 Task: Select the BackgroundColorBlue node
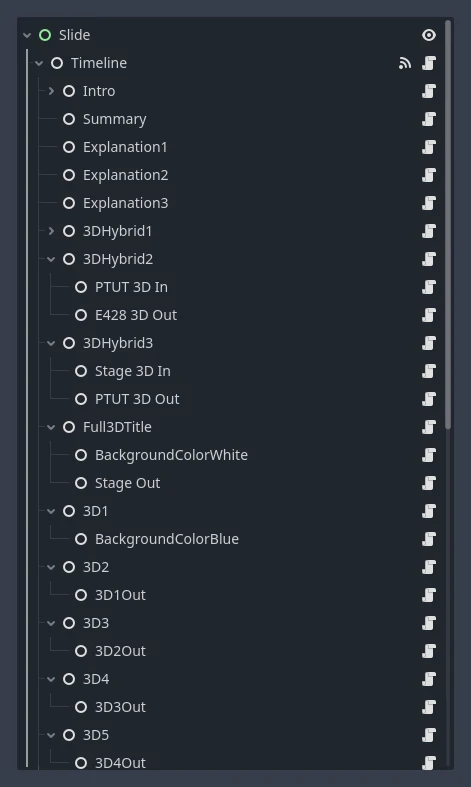(x=167, y=539)
